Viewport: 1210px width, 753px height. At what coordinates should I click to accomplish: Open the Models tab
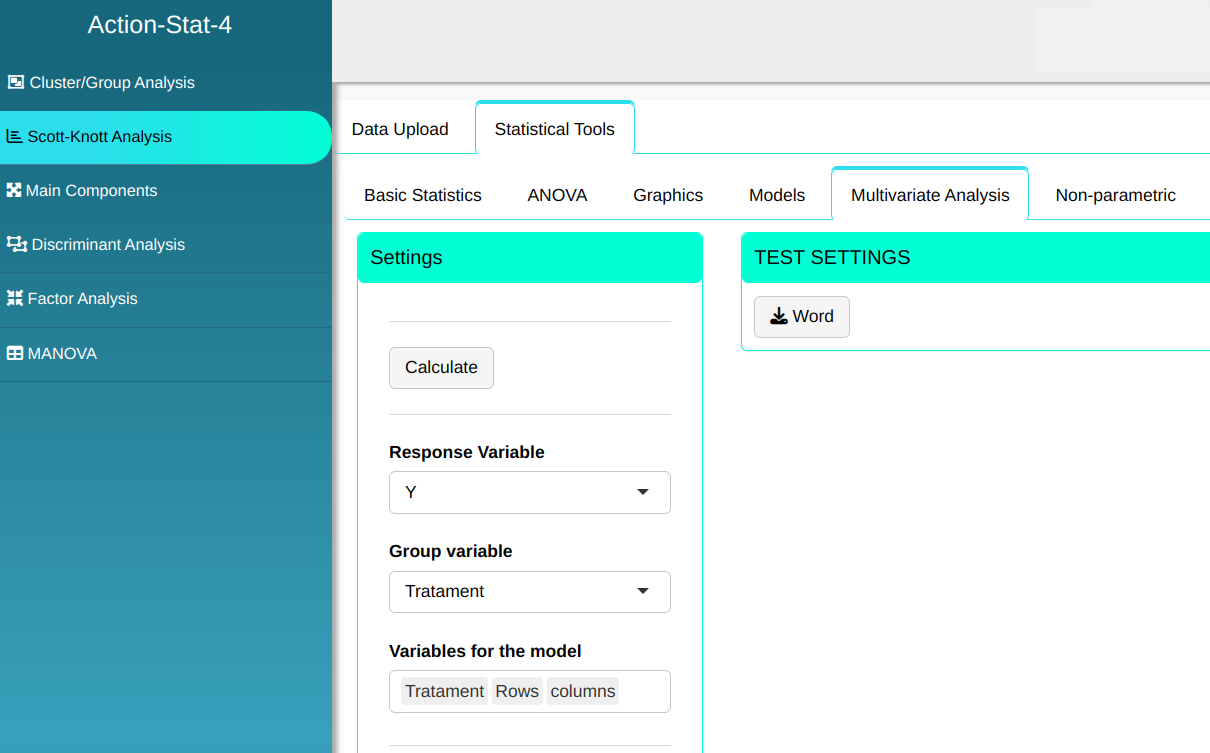tap(776, 195)
